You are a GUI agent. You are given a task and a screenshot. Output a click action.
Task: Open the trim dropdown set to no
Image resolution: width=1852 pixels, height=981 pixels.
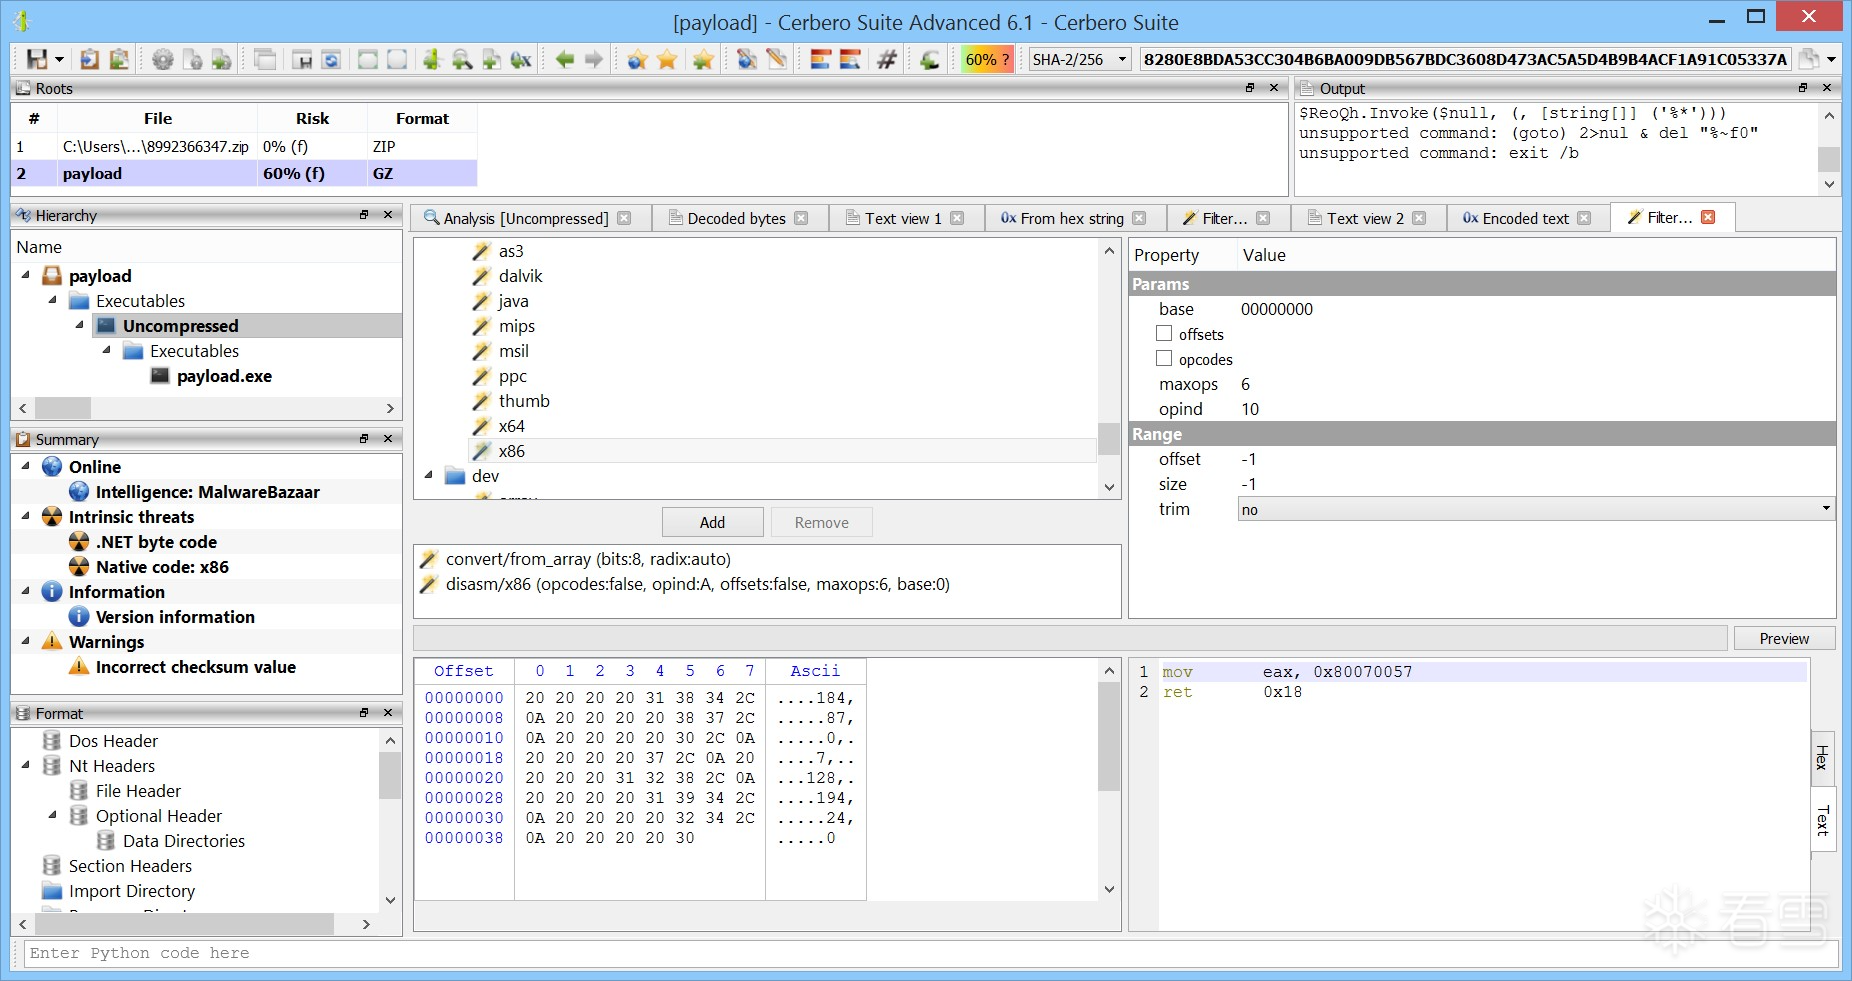coord(1536,509)
